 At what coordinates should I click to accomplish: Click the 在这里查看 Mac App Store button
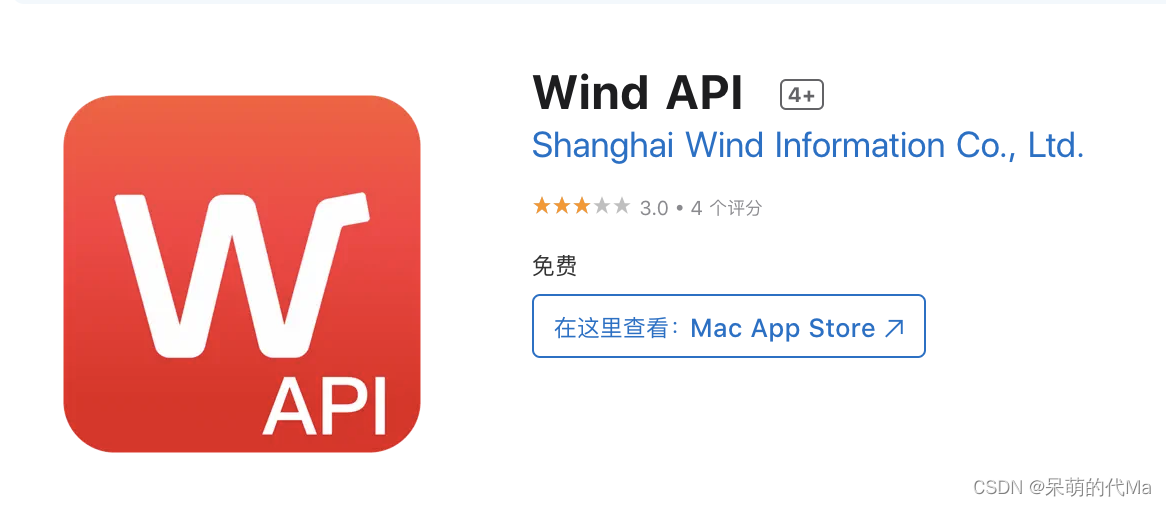[x=729, y=326]
